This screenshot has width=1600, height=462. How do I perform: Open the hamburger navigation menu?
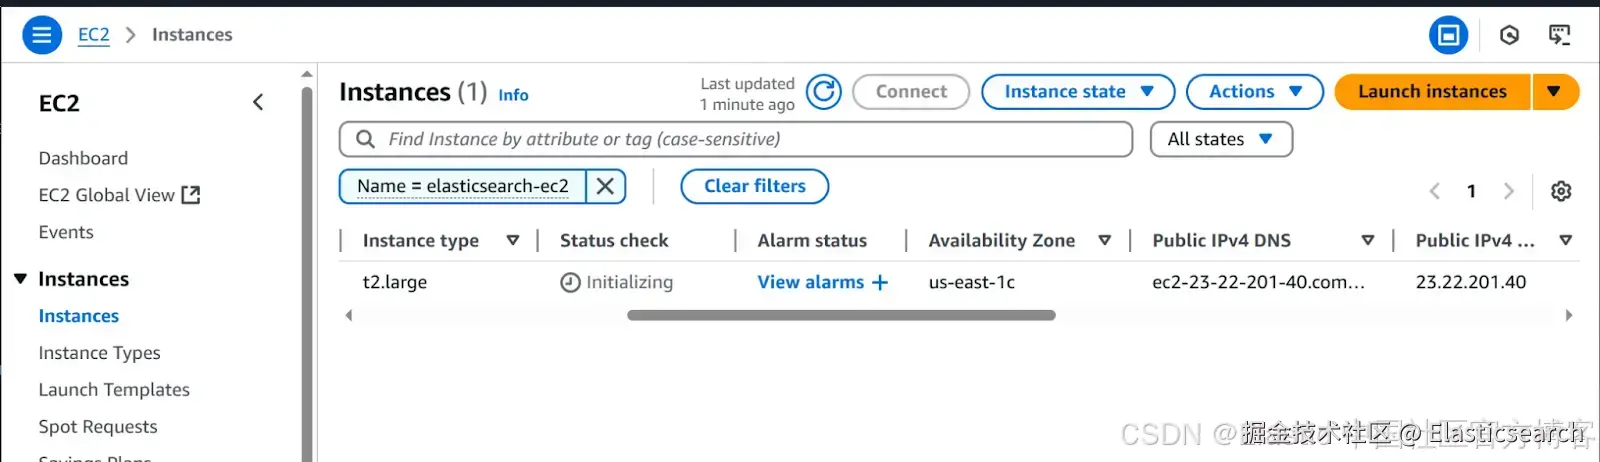pos(41,36)
